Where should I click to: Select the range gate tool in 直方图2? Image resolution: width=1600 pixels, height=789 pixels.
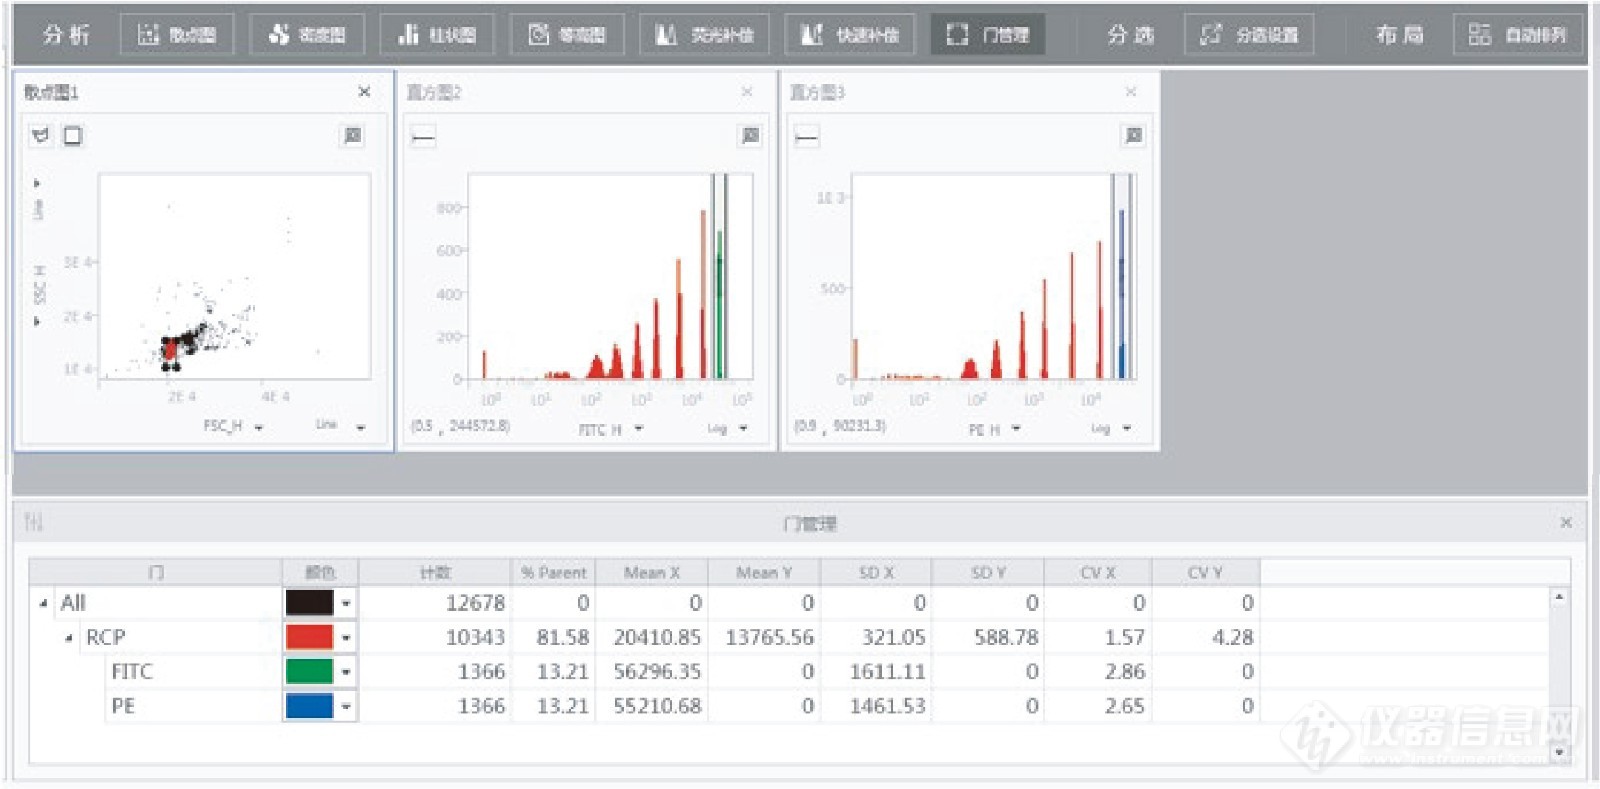[x=423, y=136]
